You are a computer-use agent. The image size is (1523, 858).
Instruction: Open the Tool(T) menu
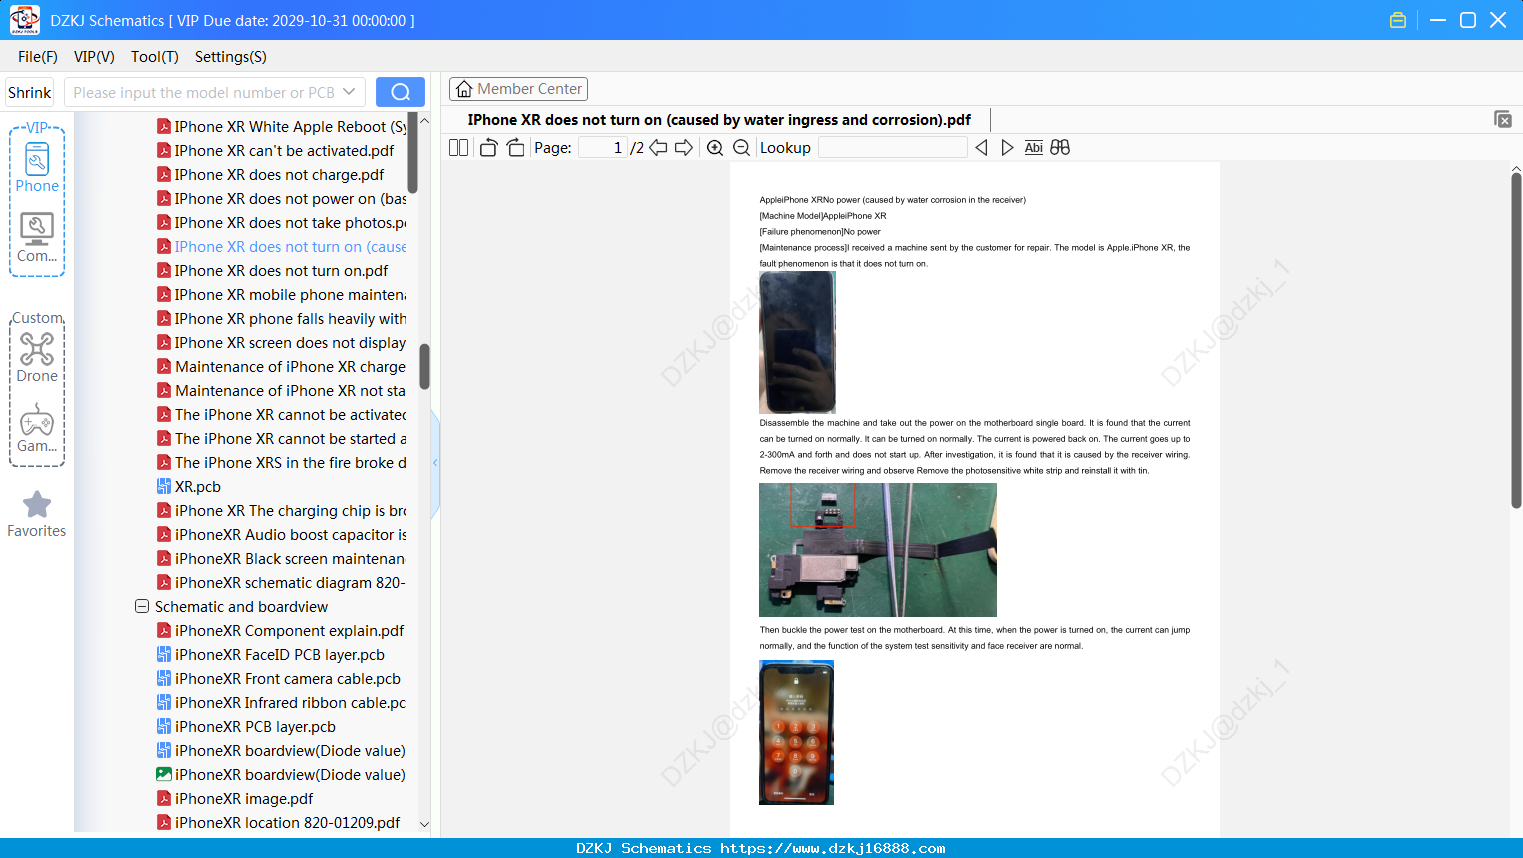coord(154,57)
